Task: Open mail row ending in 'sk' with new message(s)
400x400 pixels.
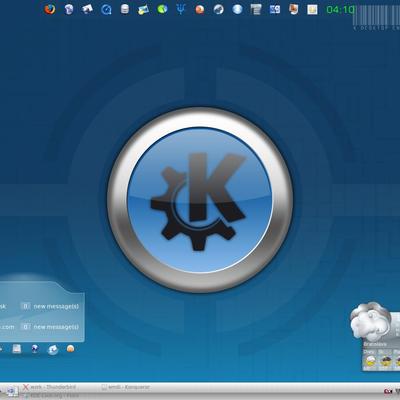Action: 40,306
